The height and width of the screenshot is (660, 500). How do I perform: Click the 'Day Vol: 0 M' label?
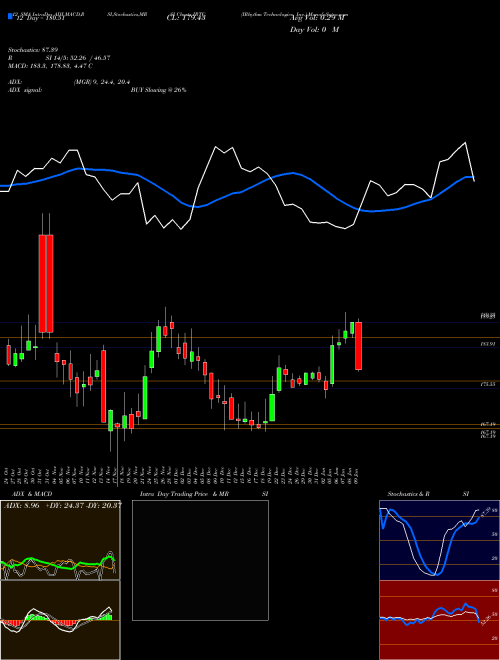pos(314,30)
